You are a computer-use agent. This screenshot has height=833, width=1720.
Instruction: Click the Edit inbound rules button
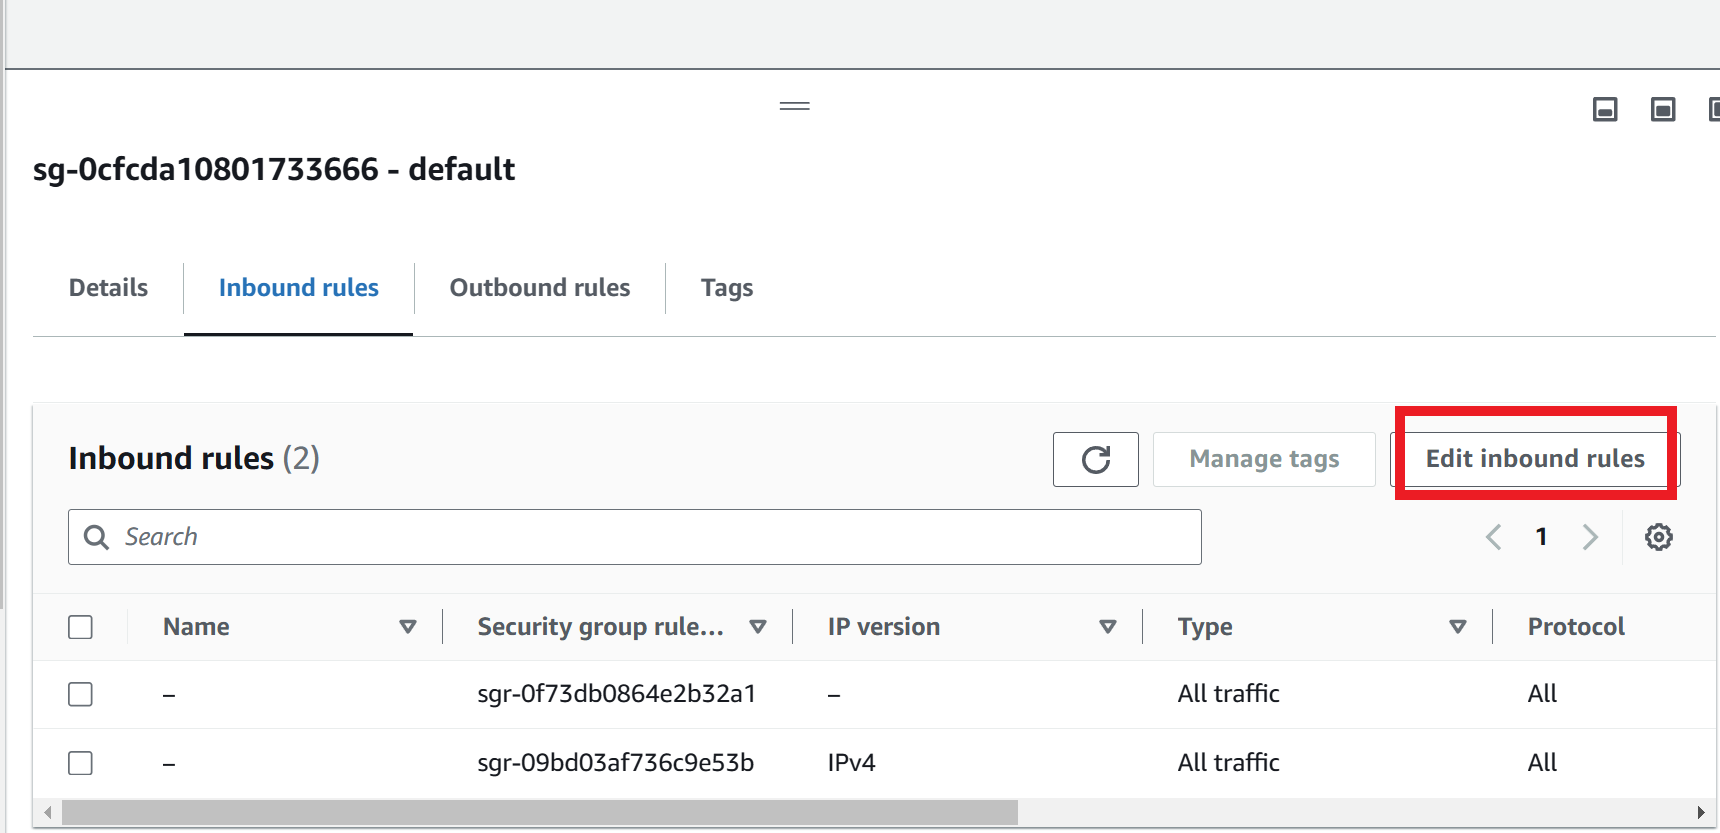tap(1534, 459)
